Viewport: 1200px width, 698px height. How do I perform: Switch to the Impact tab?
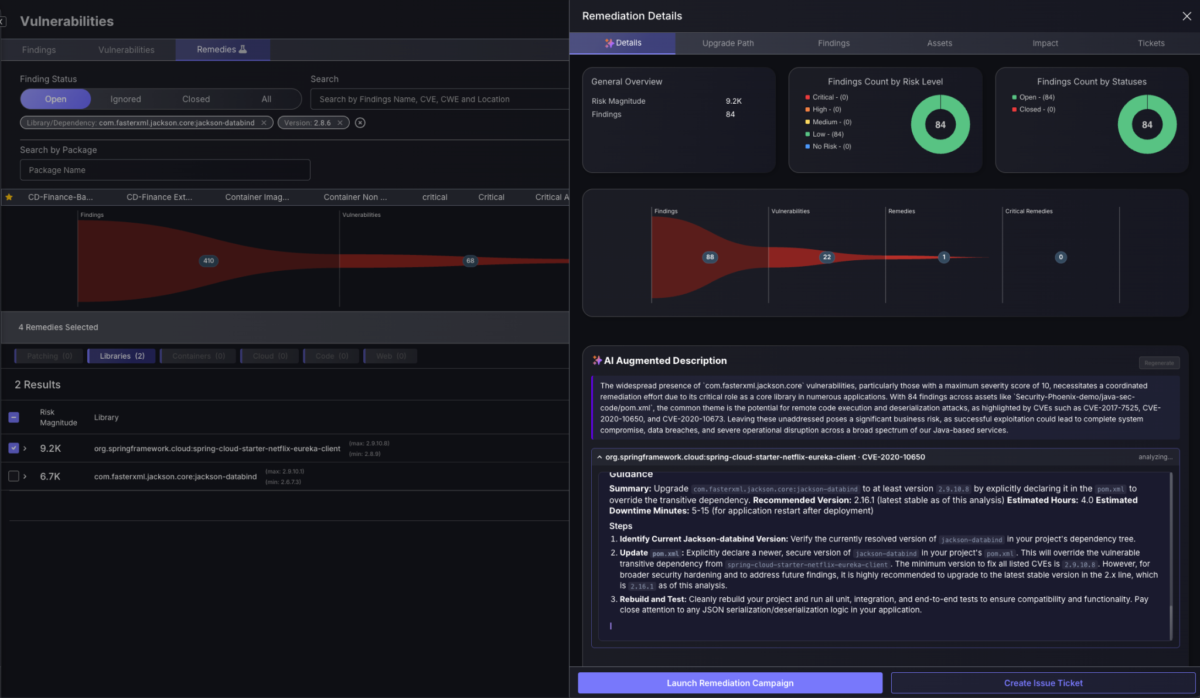pyautogui.click(x=1045, y=43)
